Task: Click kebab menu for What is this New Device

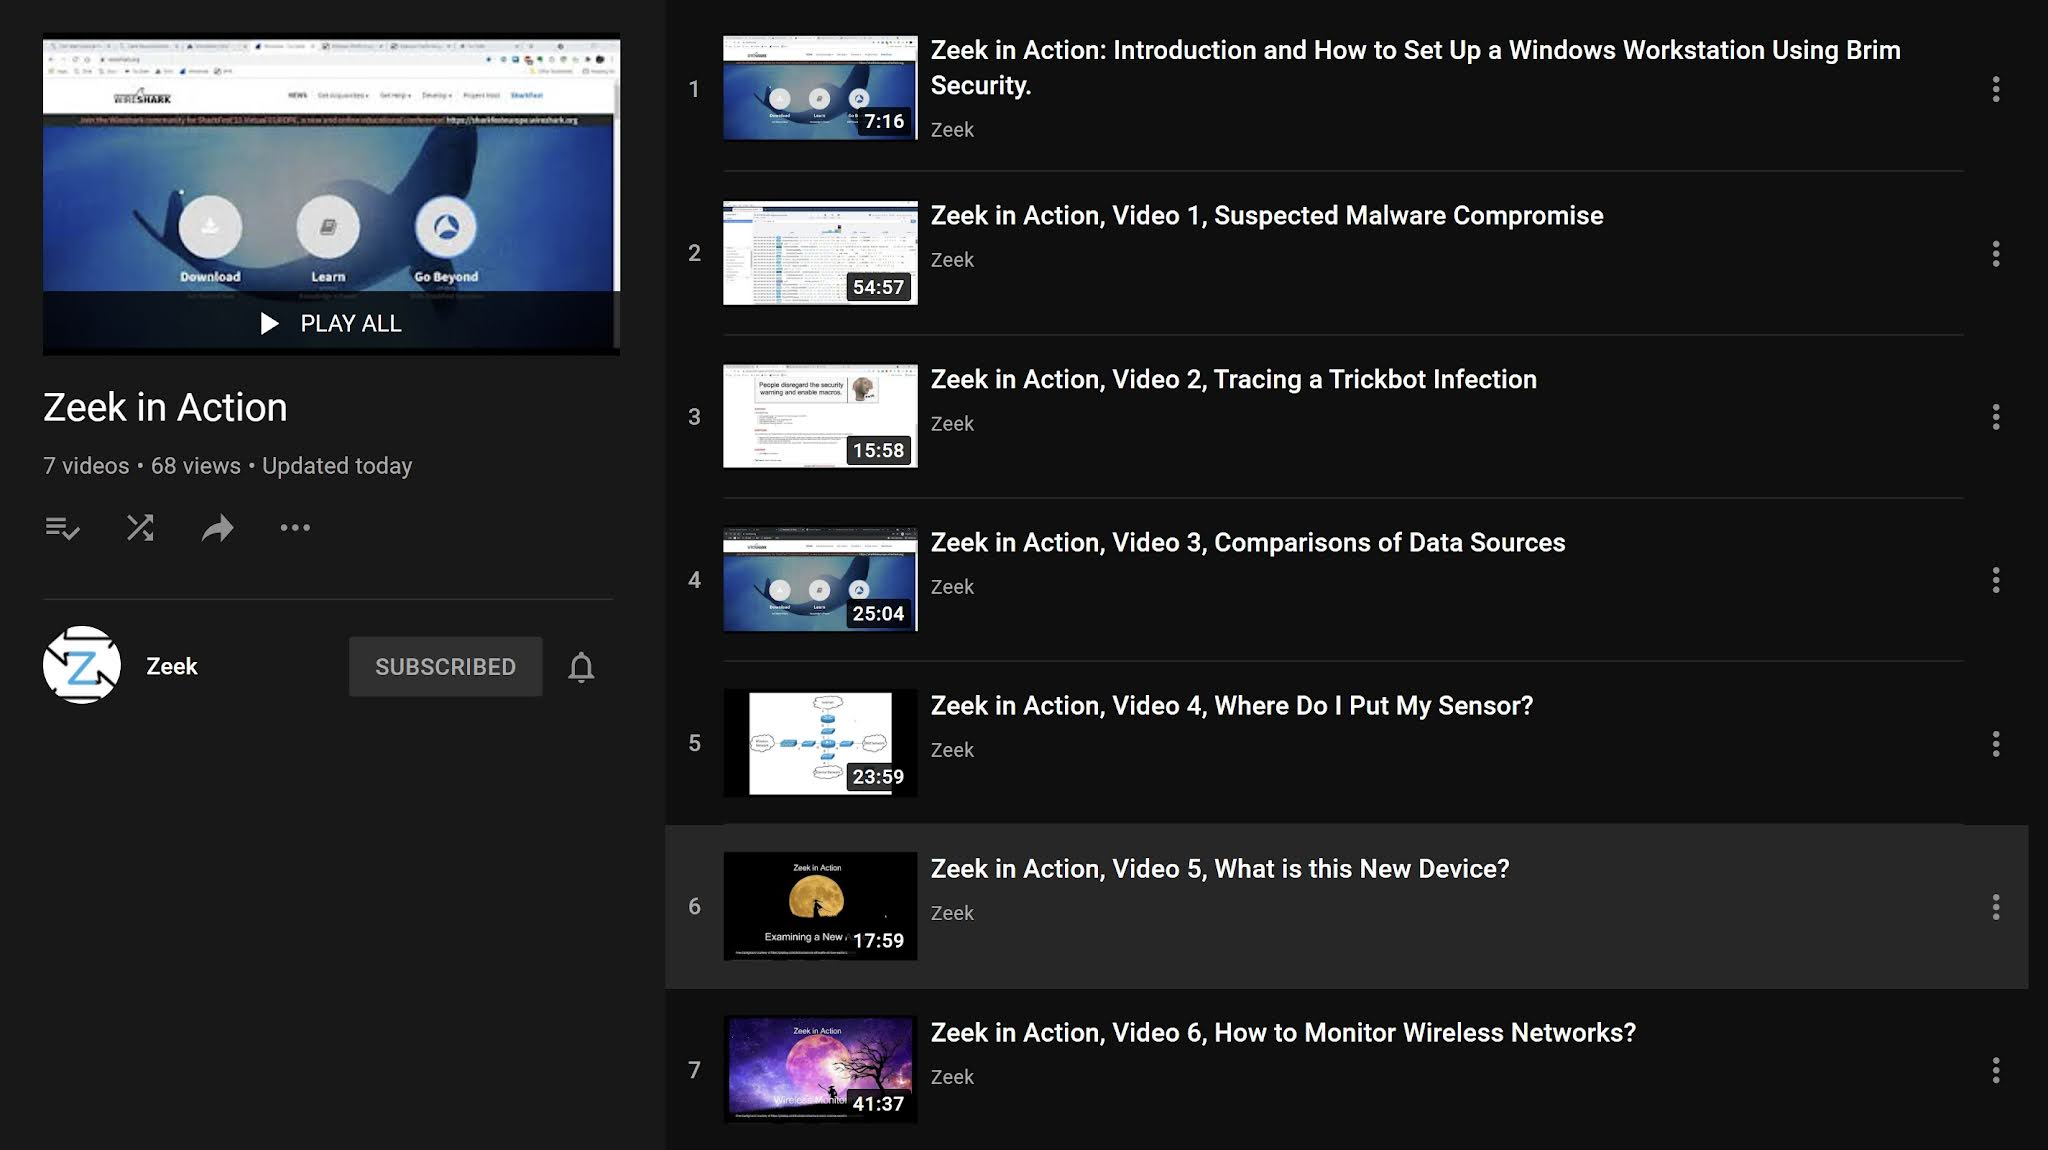Action: click(x=1995, y=907)
